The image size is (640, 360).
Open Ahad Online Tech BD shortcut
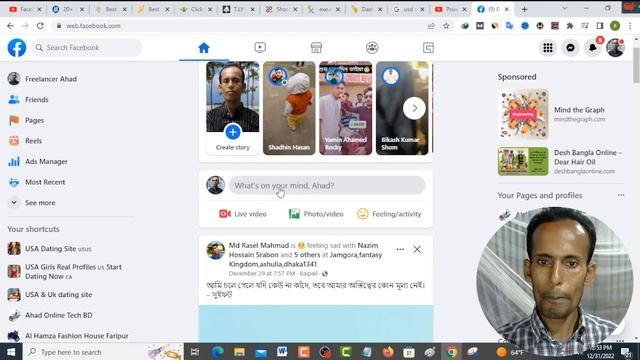click(x=58, y=315)
